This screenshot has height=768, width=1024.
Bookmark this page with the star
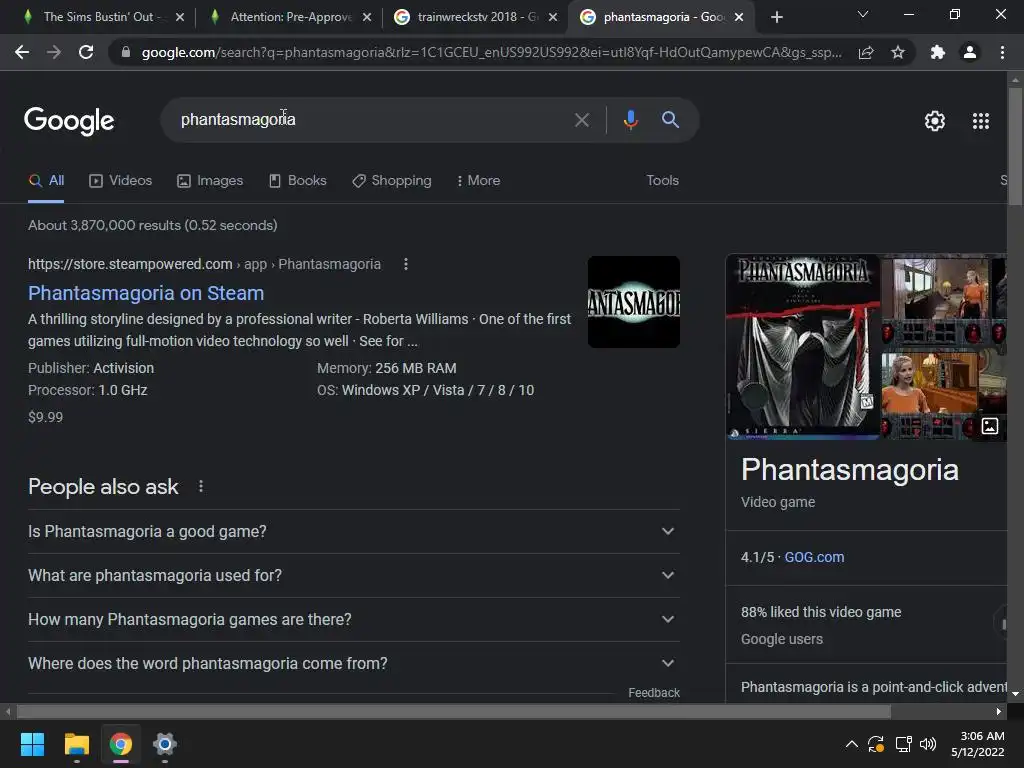pos(898,52)
